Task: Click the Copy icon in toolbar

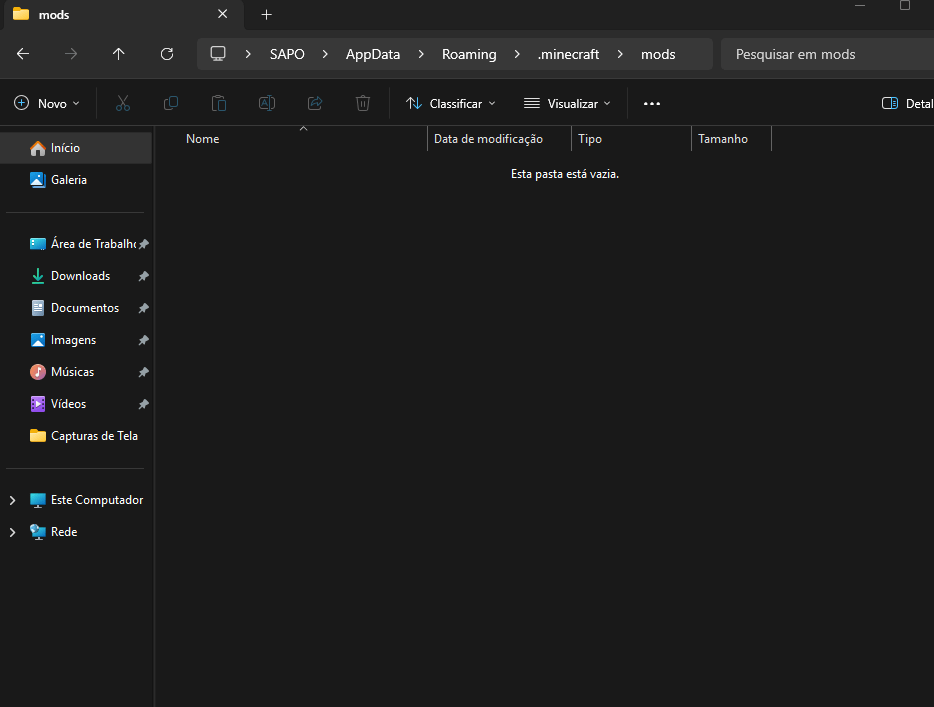Action: click(x=171, y=103)
